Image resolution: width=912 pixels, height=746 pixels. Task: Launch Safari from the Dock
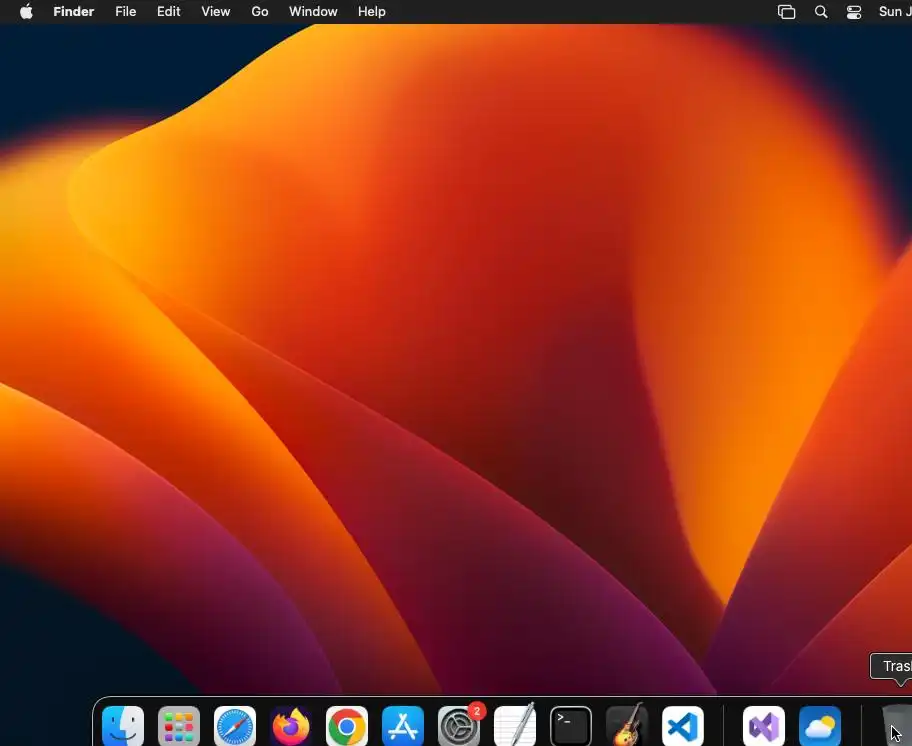235,726
